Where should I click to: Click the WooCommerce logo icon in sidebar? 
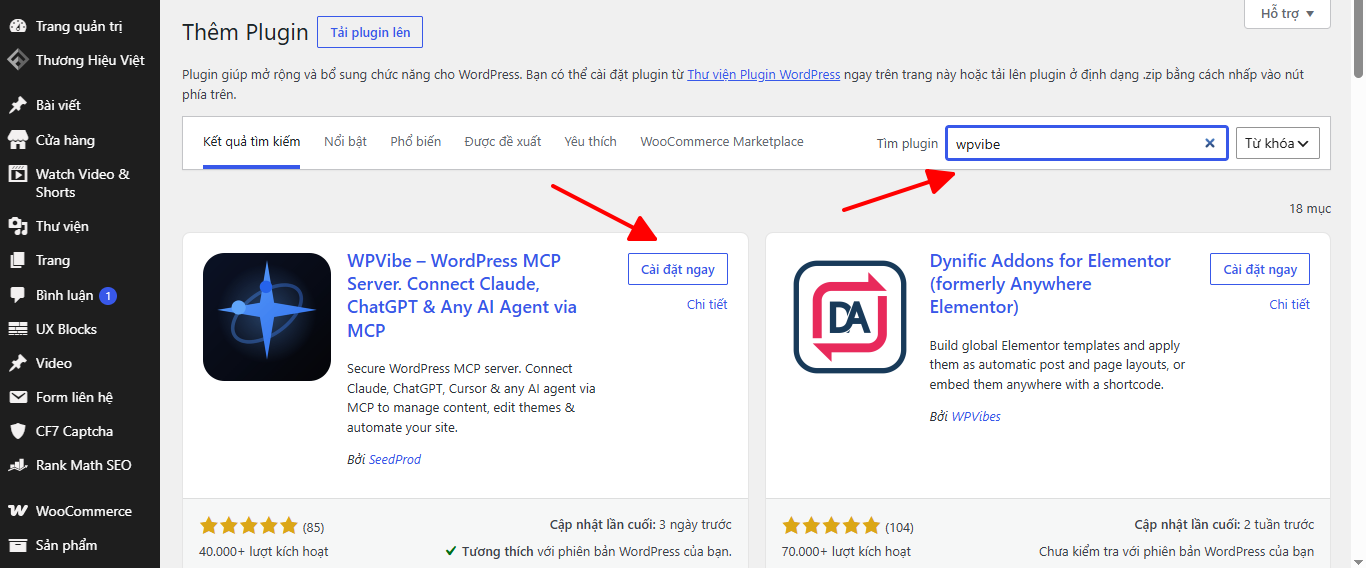pyautogui.click(x=17, y=511)
